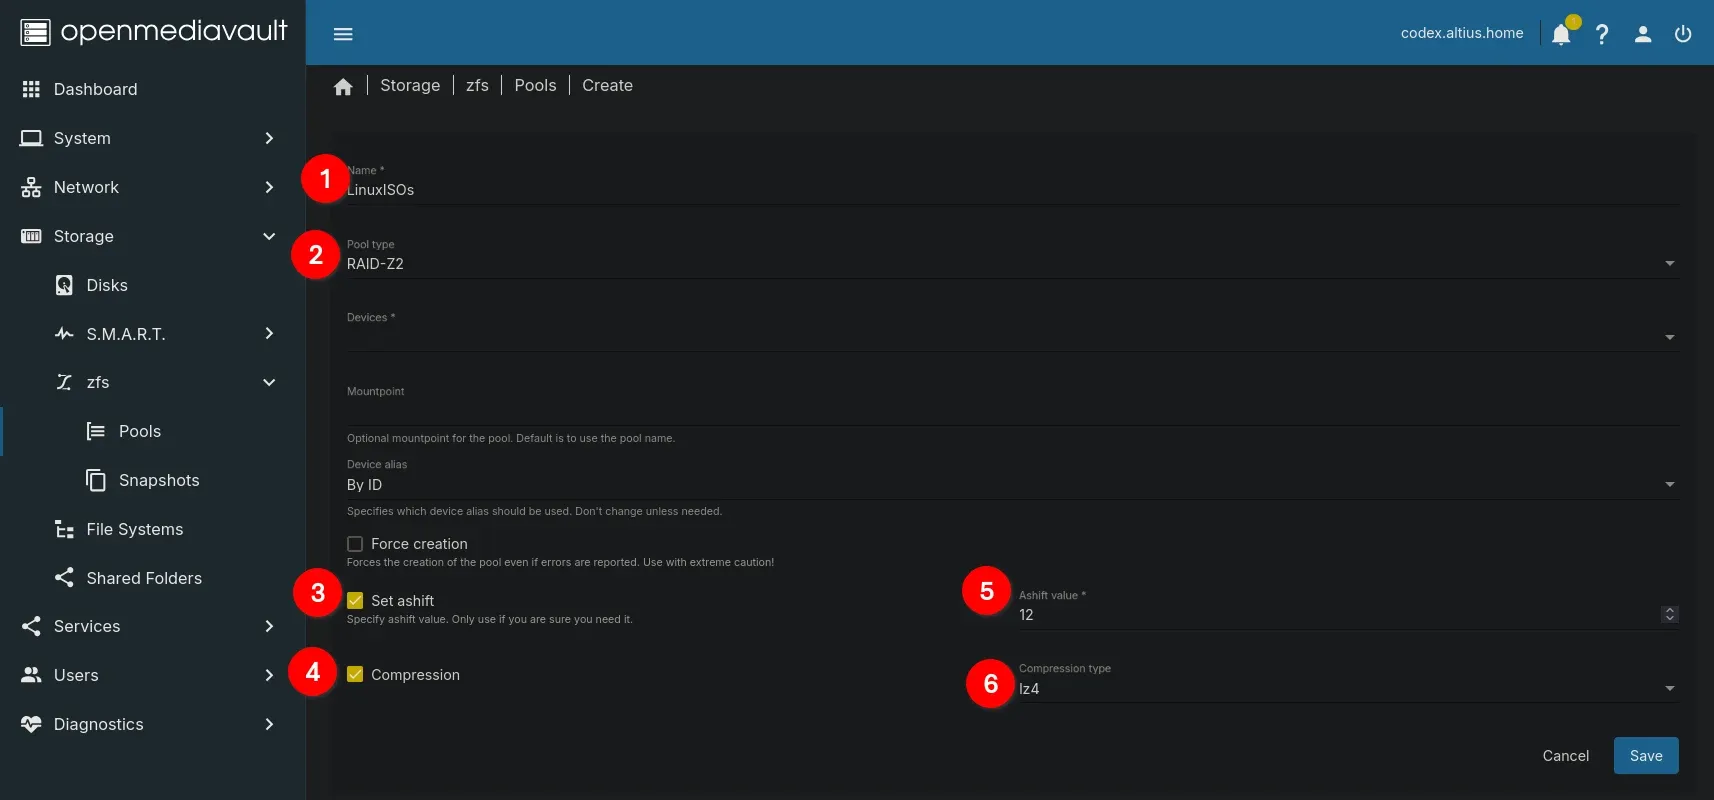The height and width of the screenshot is (800, 1714).
Task: Collapse the Storage menu chevron
Action: (x=269, y=236)
